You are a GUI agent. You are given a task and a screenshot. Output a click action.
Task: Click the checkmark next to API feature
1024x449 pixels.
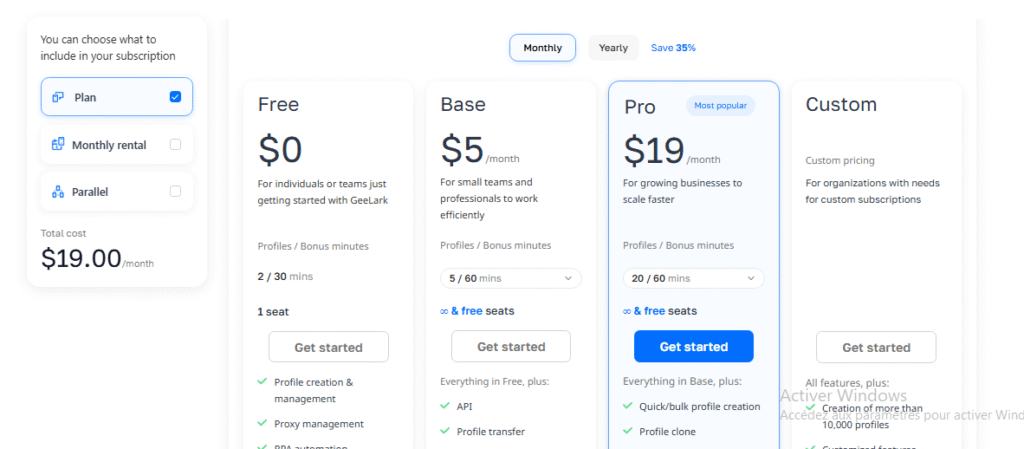click(445, 406)
